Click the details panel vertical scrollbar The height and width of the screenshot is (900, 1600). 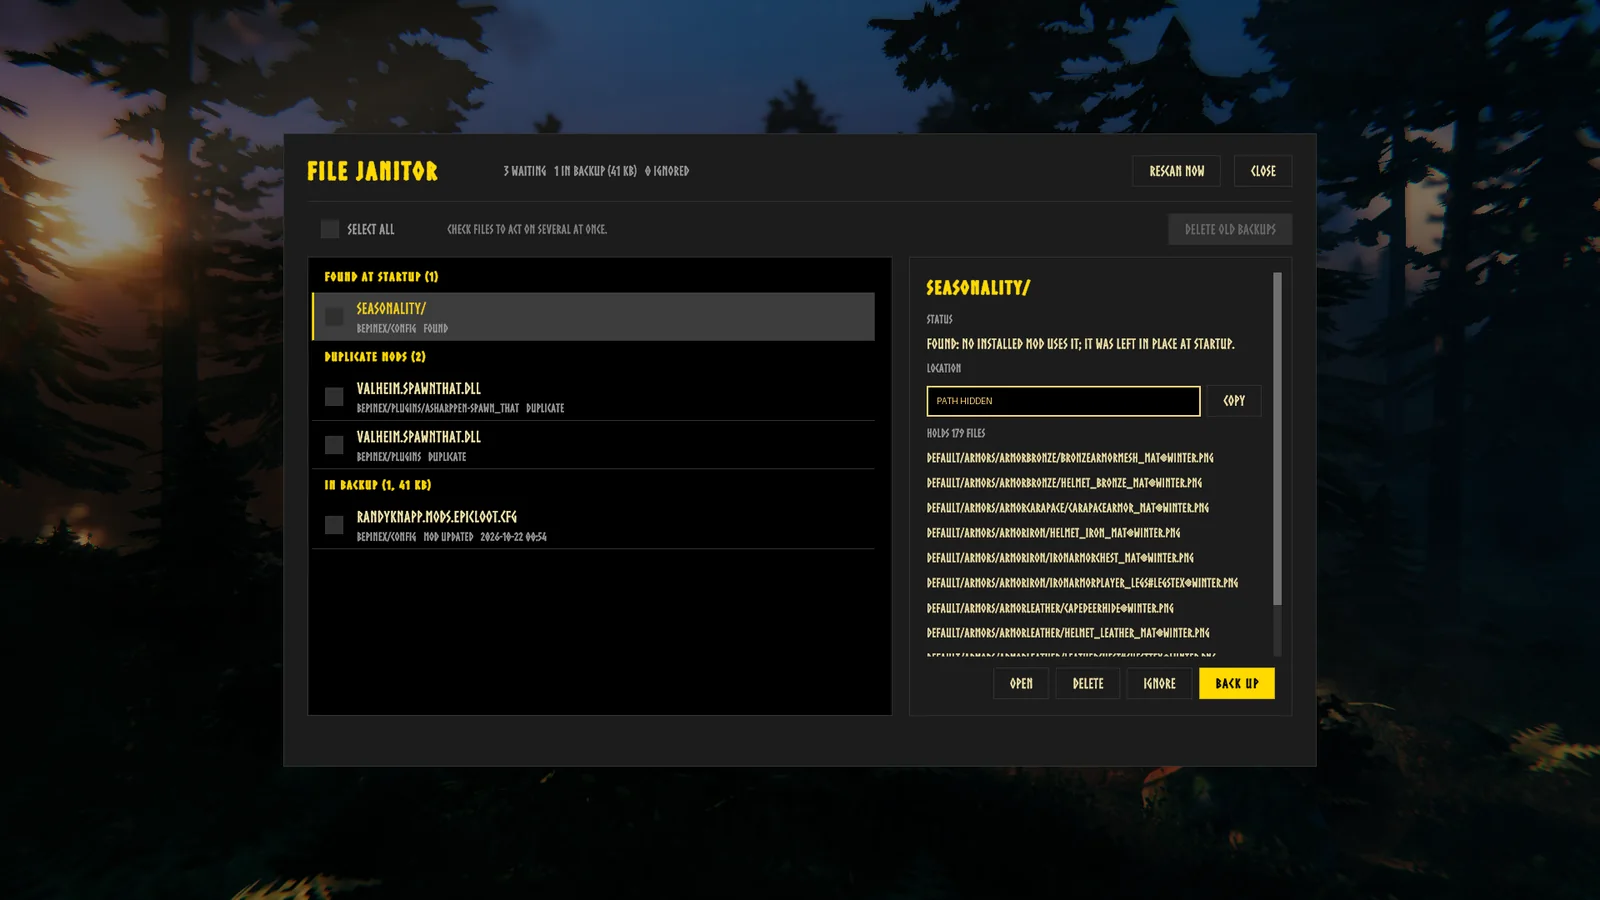1277,439
